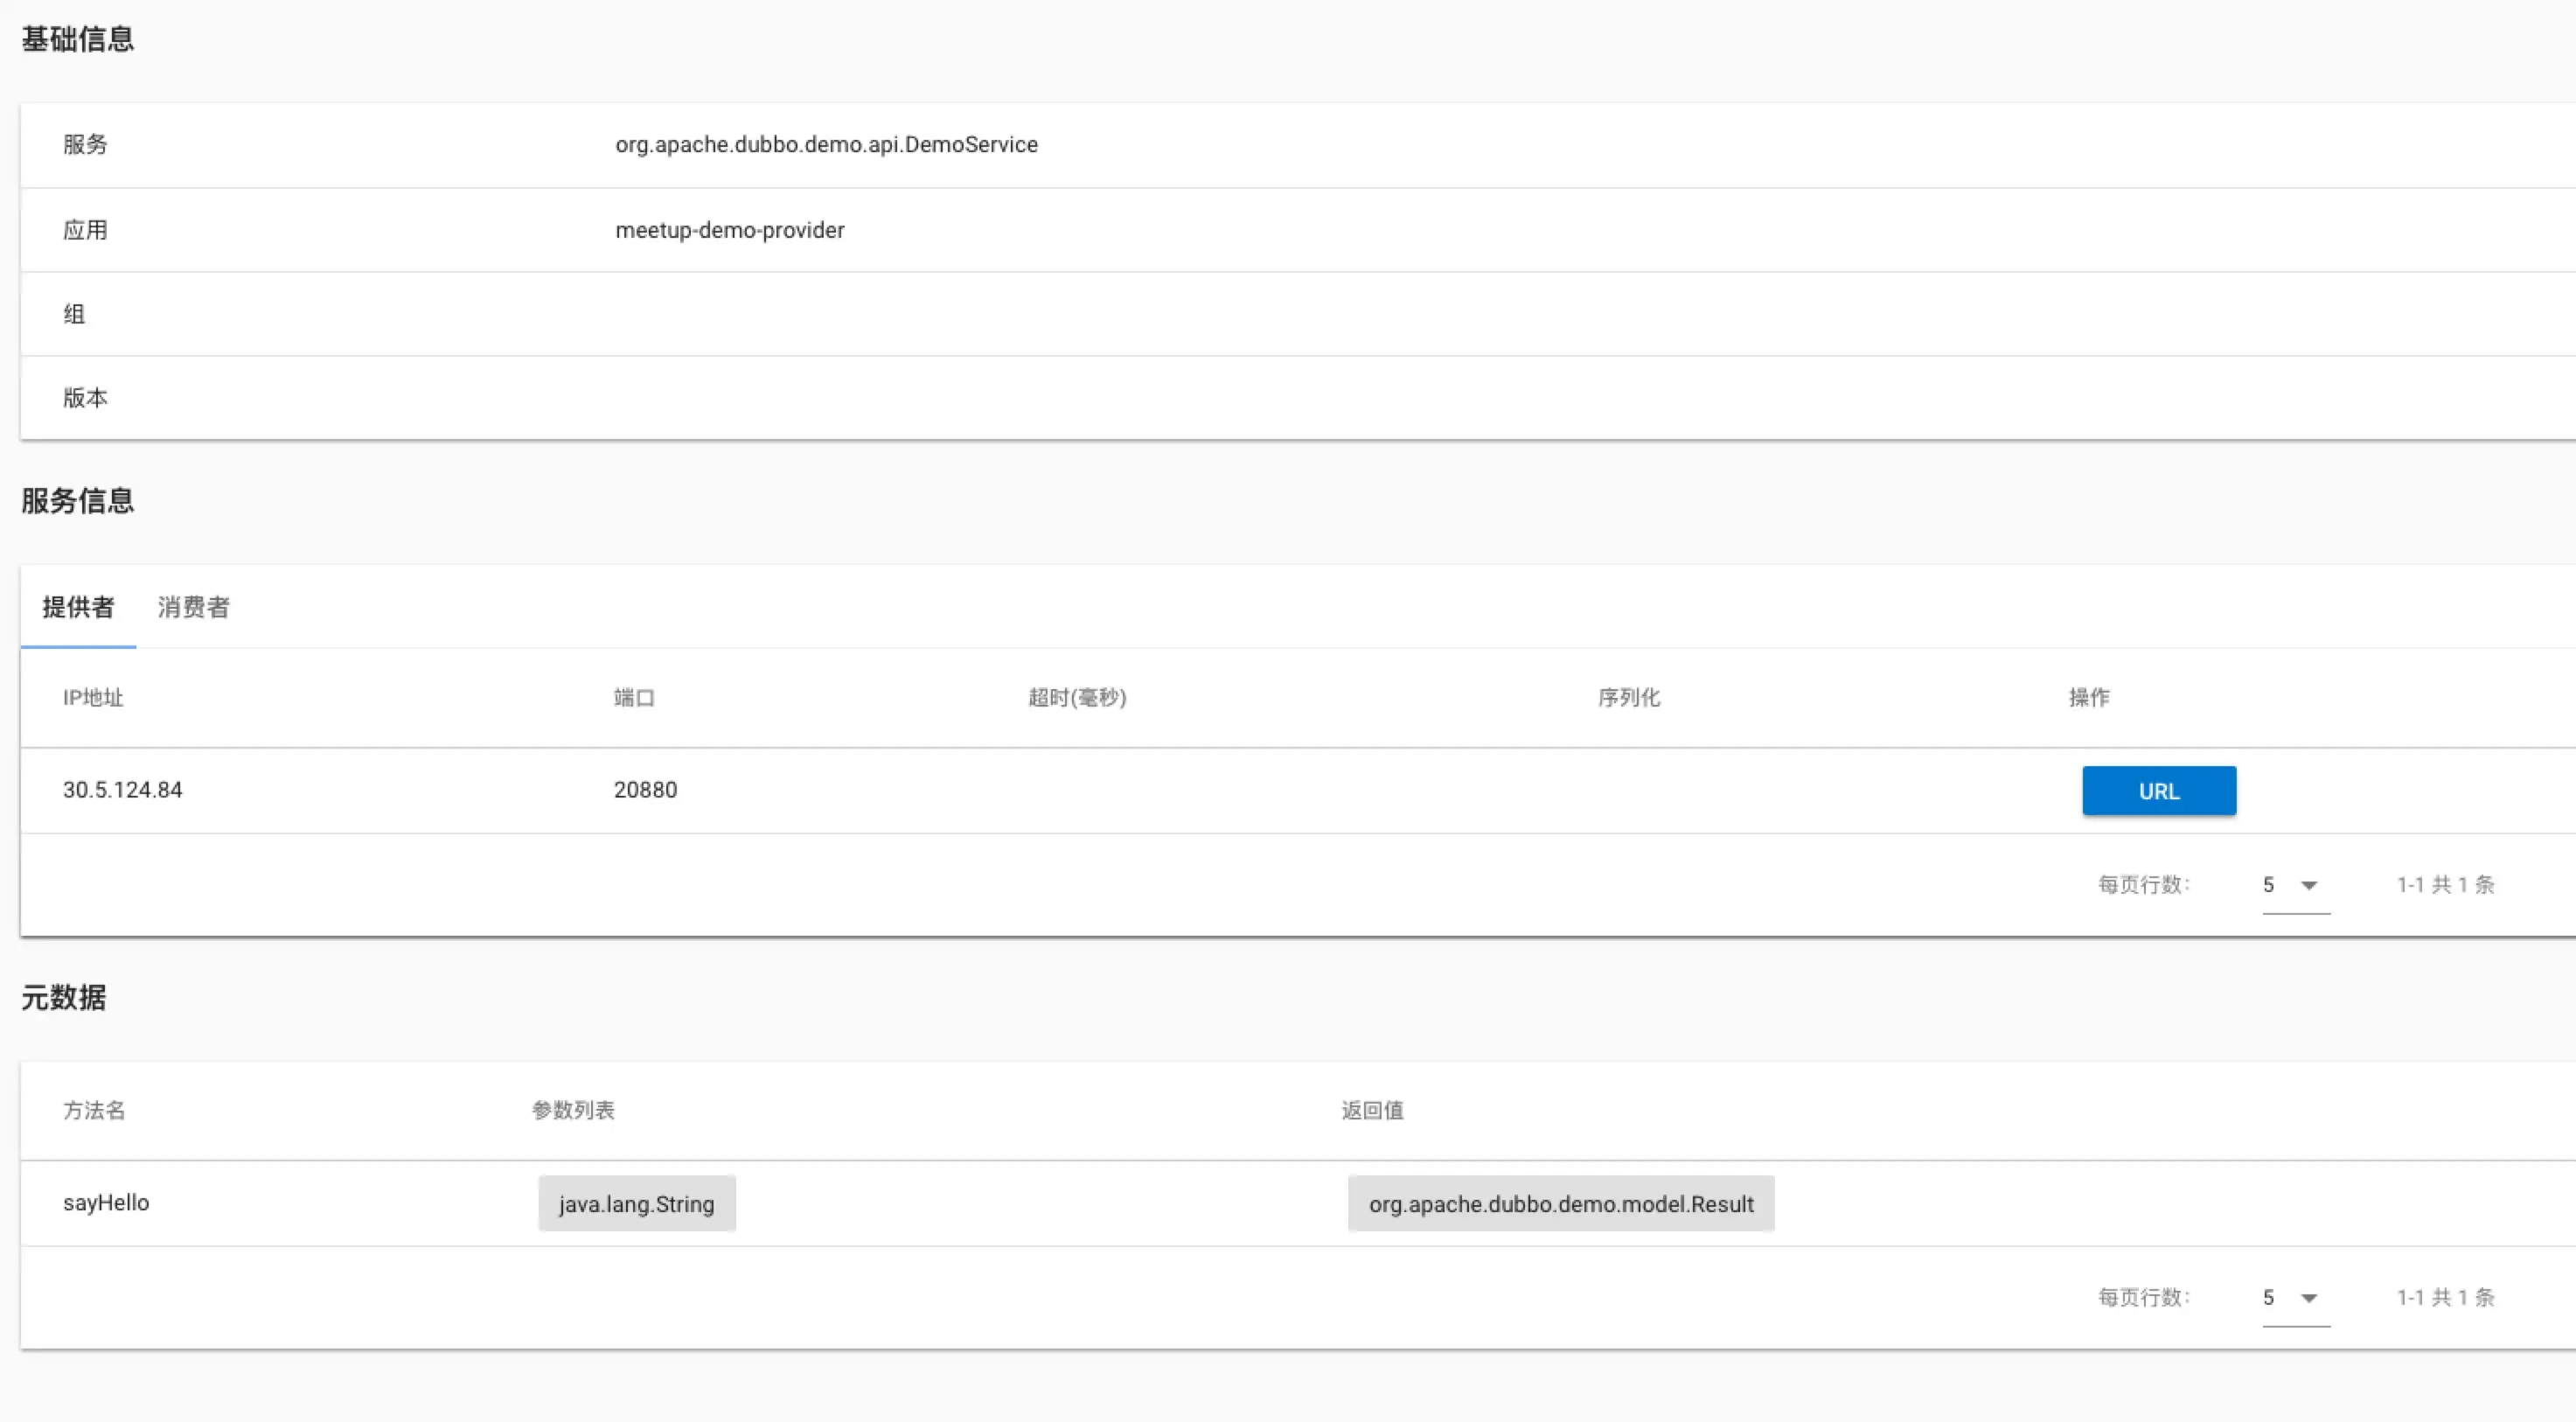Image resolution: width=2576 pixels, height=1422 pixels.
Task: Click the IP地址 column header
Action: point(93,698)
